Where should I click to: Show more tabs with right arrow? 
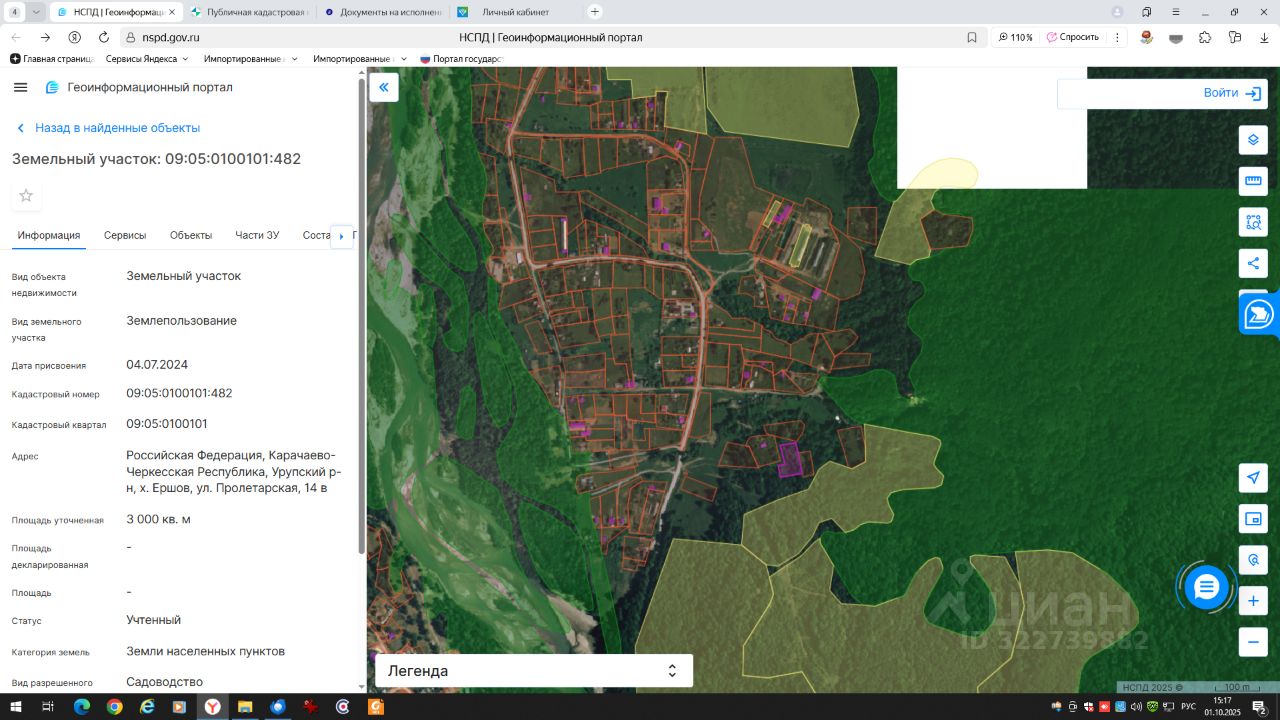coord(341,236)
